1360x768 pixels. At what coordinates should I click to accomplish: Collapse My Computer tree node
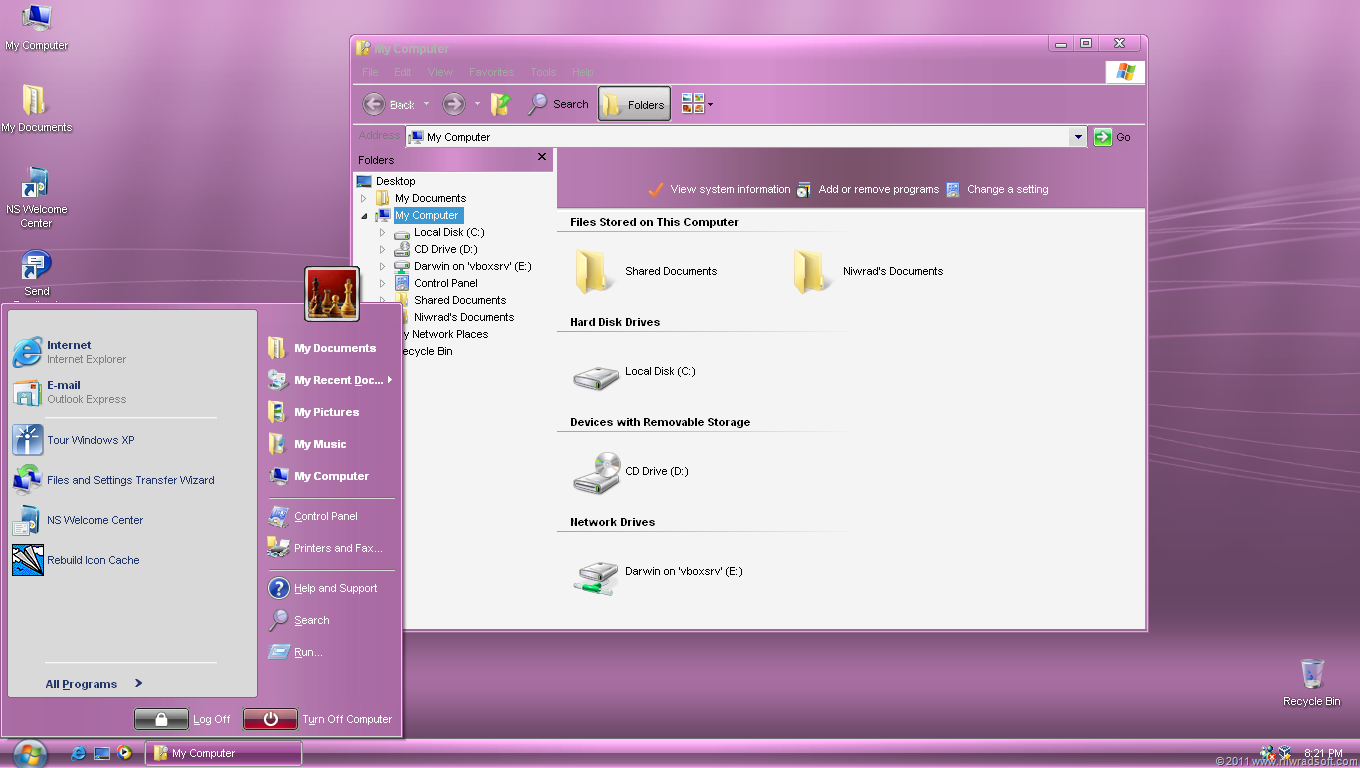[364, 215]
